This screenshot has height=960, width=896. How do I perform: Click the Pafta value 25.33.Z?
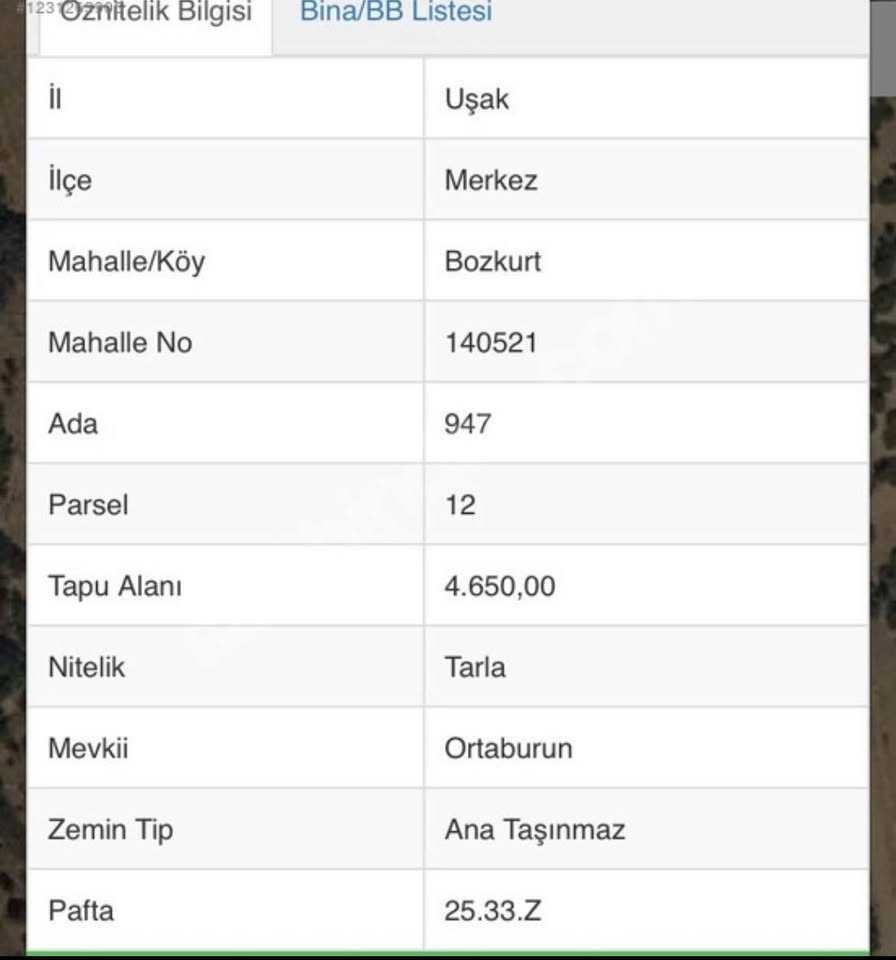pos(494,911)
